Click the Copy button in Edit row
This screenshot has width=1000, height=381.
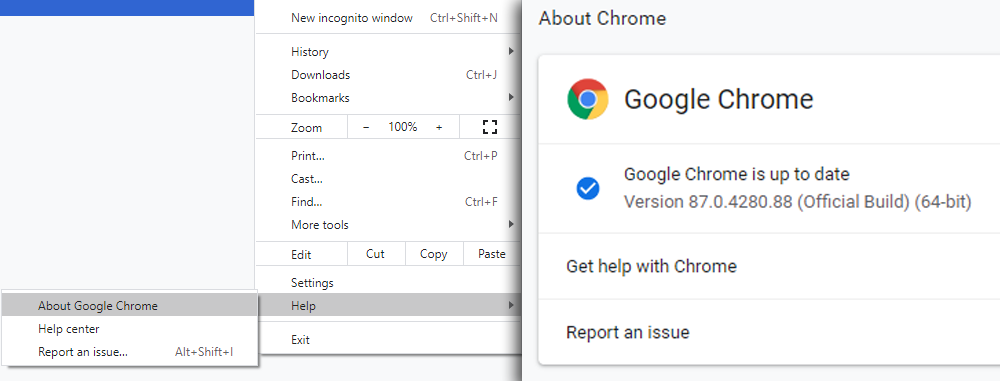tap(434, 254)
